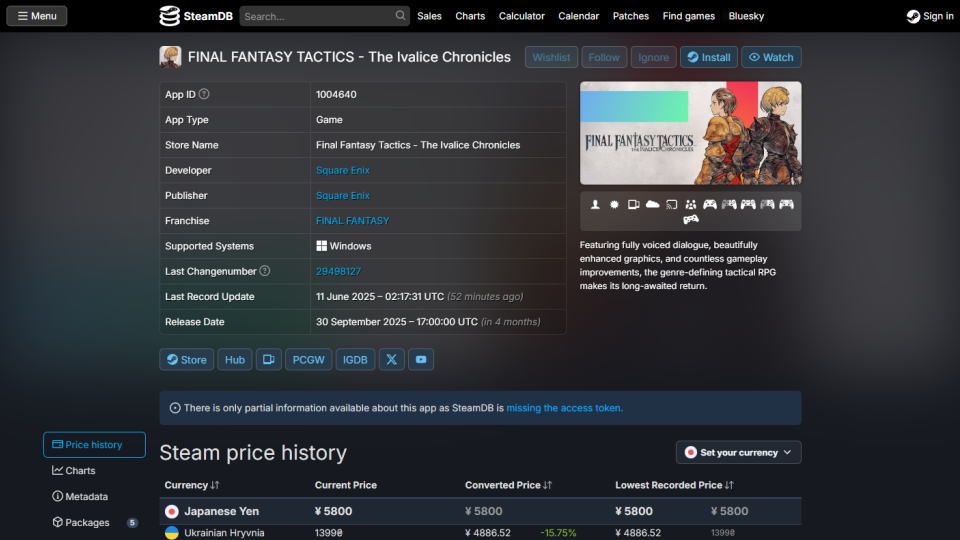Click the Steam Cloud category icon
960x540 pixels.
(x=653, y=204)
